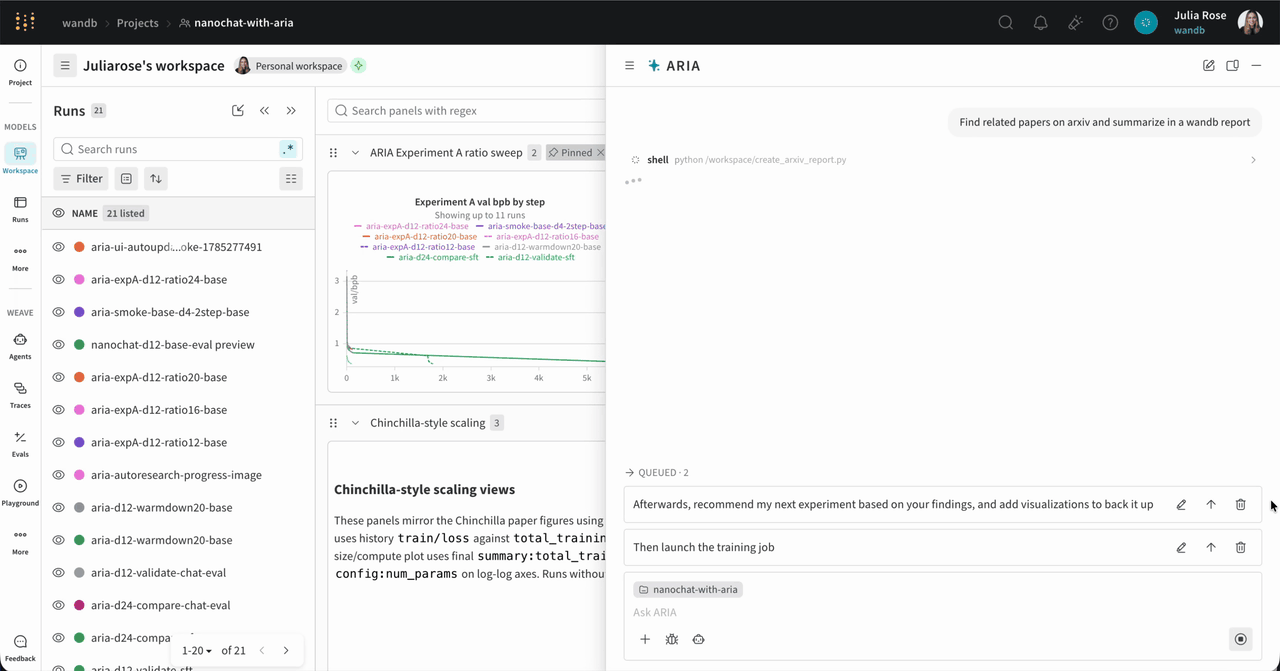The width and height of the screenshot is (1280, 671).
Task: Focus the Search panels with regex field
Action: [x=466, y=111]
